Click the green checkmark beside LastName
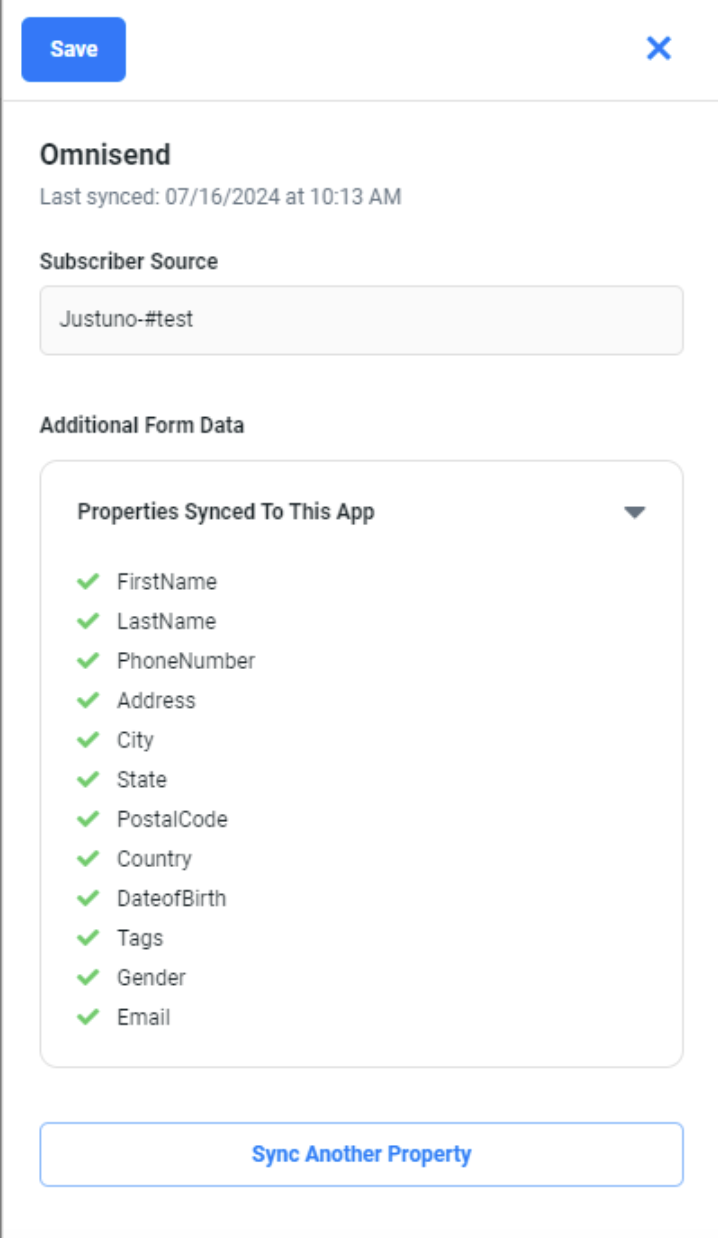This screenshot has height=1238, width=718. click(x=88, y=621)
